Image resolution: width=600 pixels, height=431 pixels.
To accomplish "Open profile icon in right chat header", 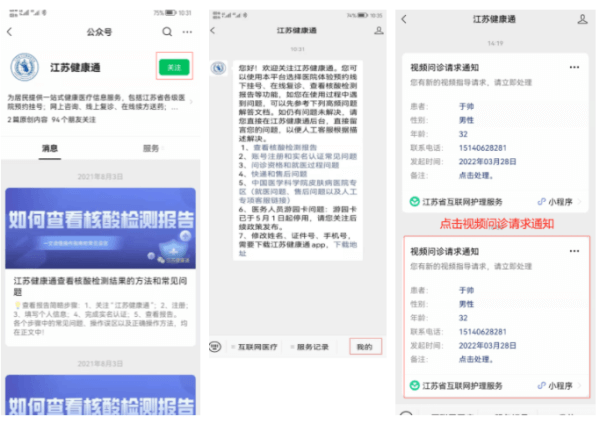I will (x=582, y=19).
